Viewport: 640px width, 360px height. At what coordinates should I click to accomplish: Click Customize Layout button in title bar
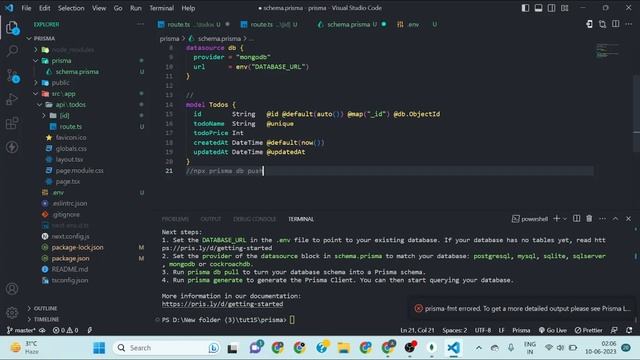(564, 8)
